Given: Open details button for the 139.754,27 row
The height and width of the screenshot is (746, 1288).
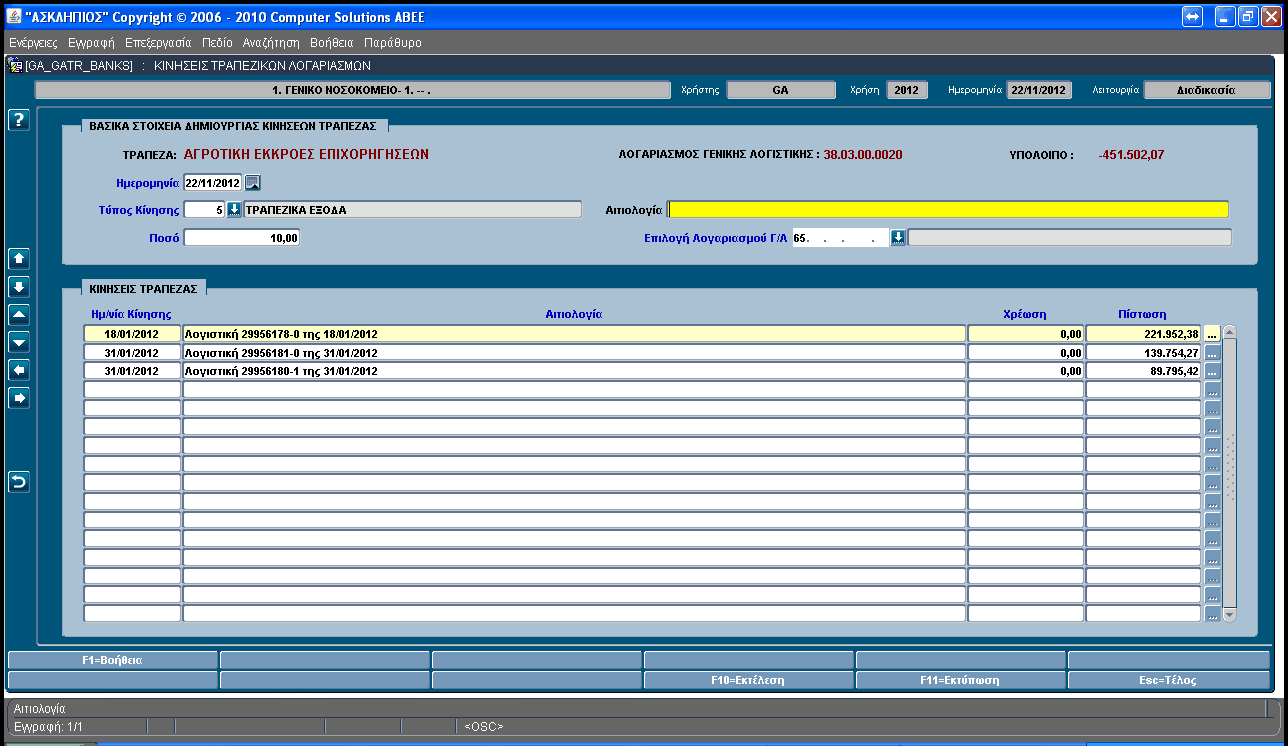Looking at the screenshot, I should (1212, 352).
